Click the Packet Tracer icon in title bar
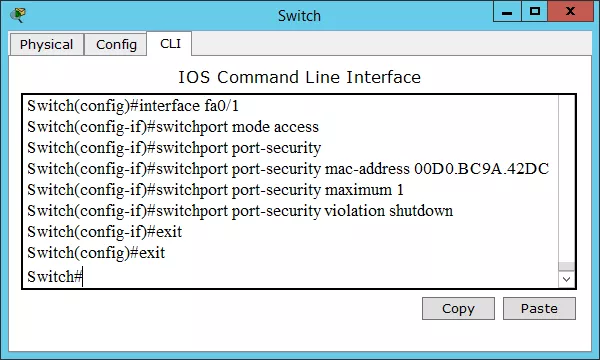 [18, 15]
